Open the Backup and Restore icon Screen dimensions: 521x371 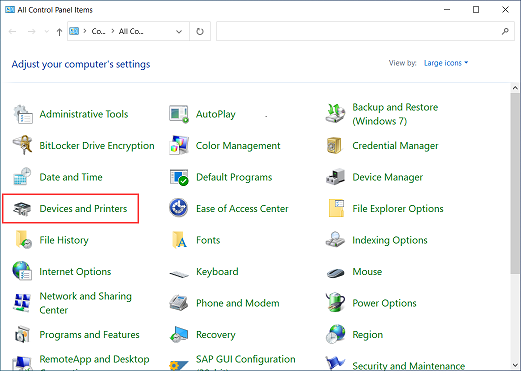[335, 114]
